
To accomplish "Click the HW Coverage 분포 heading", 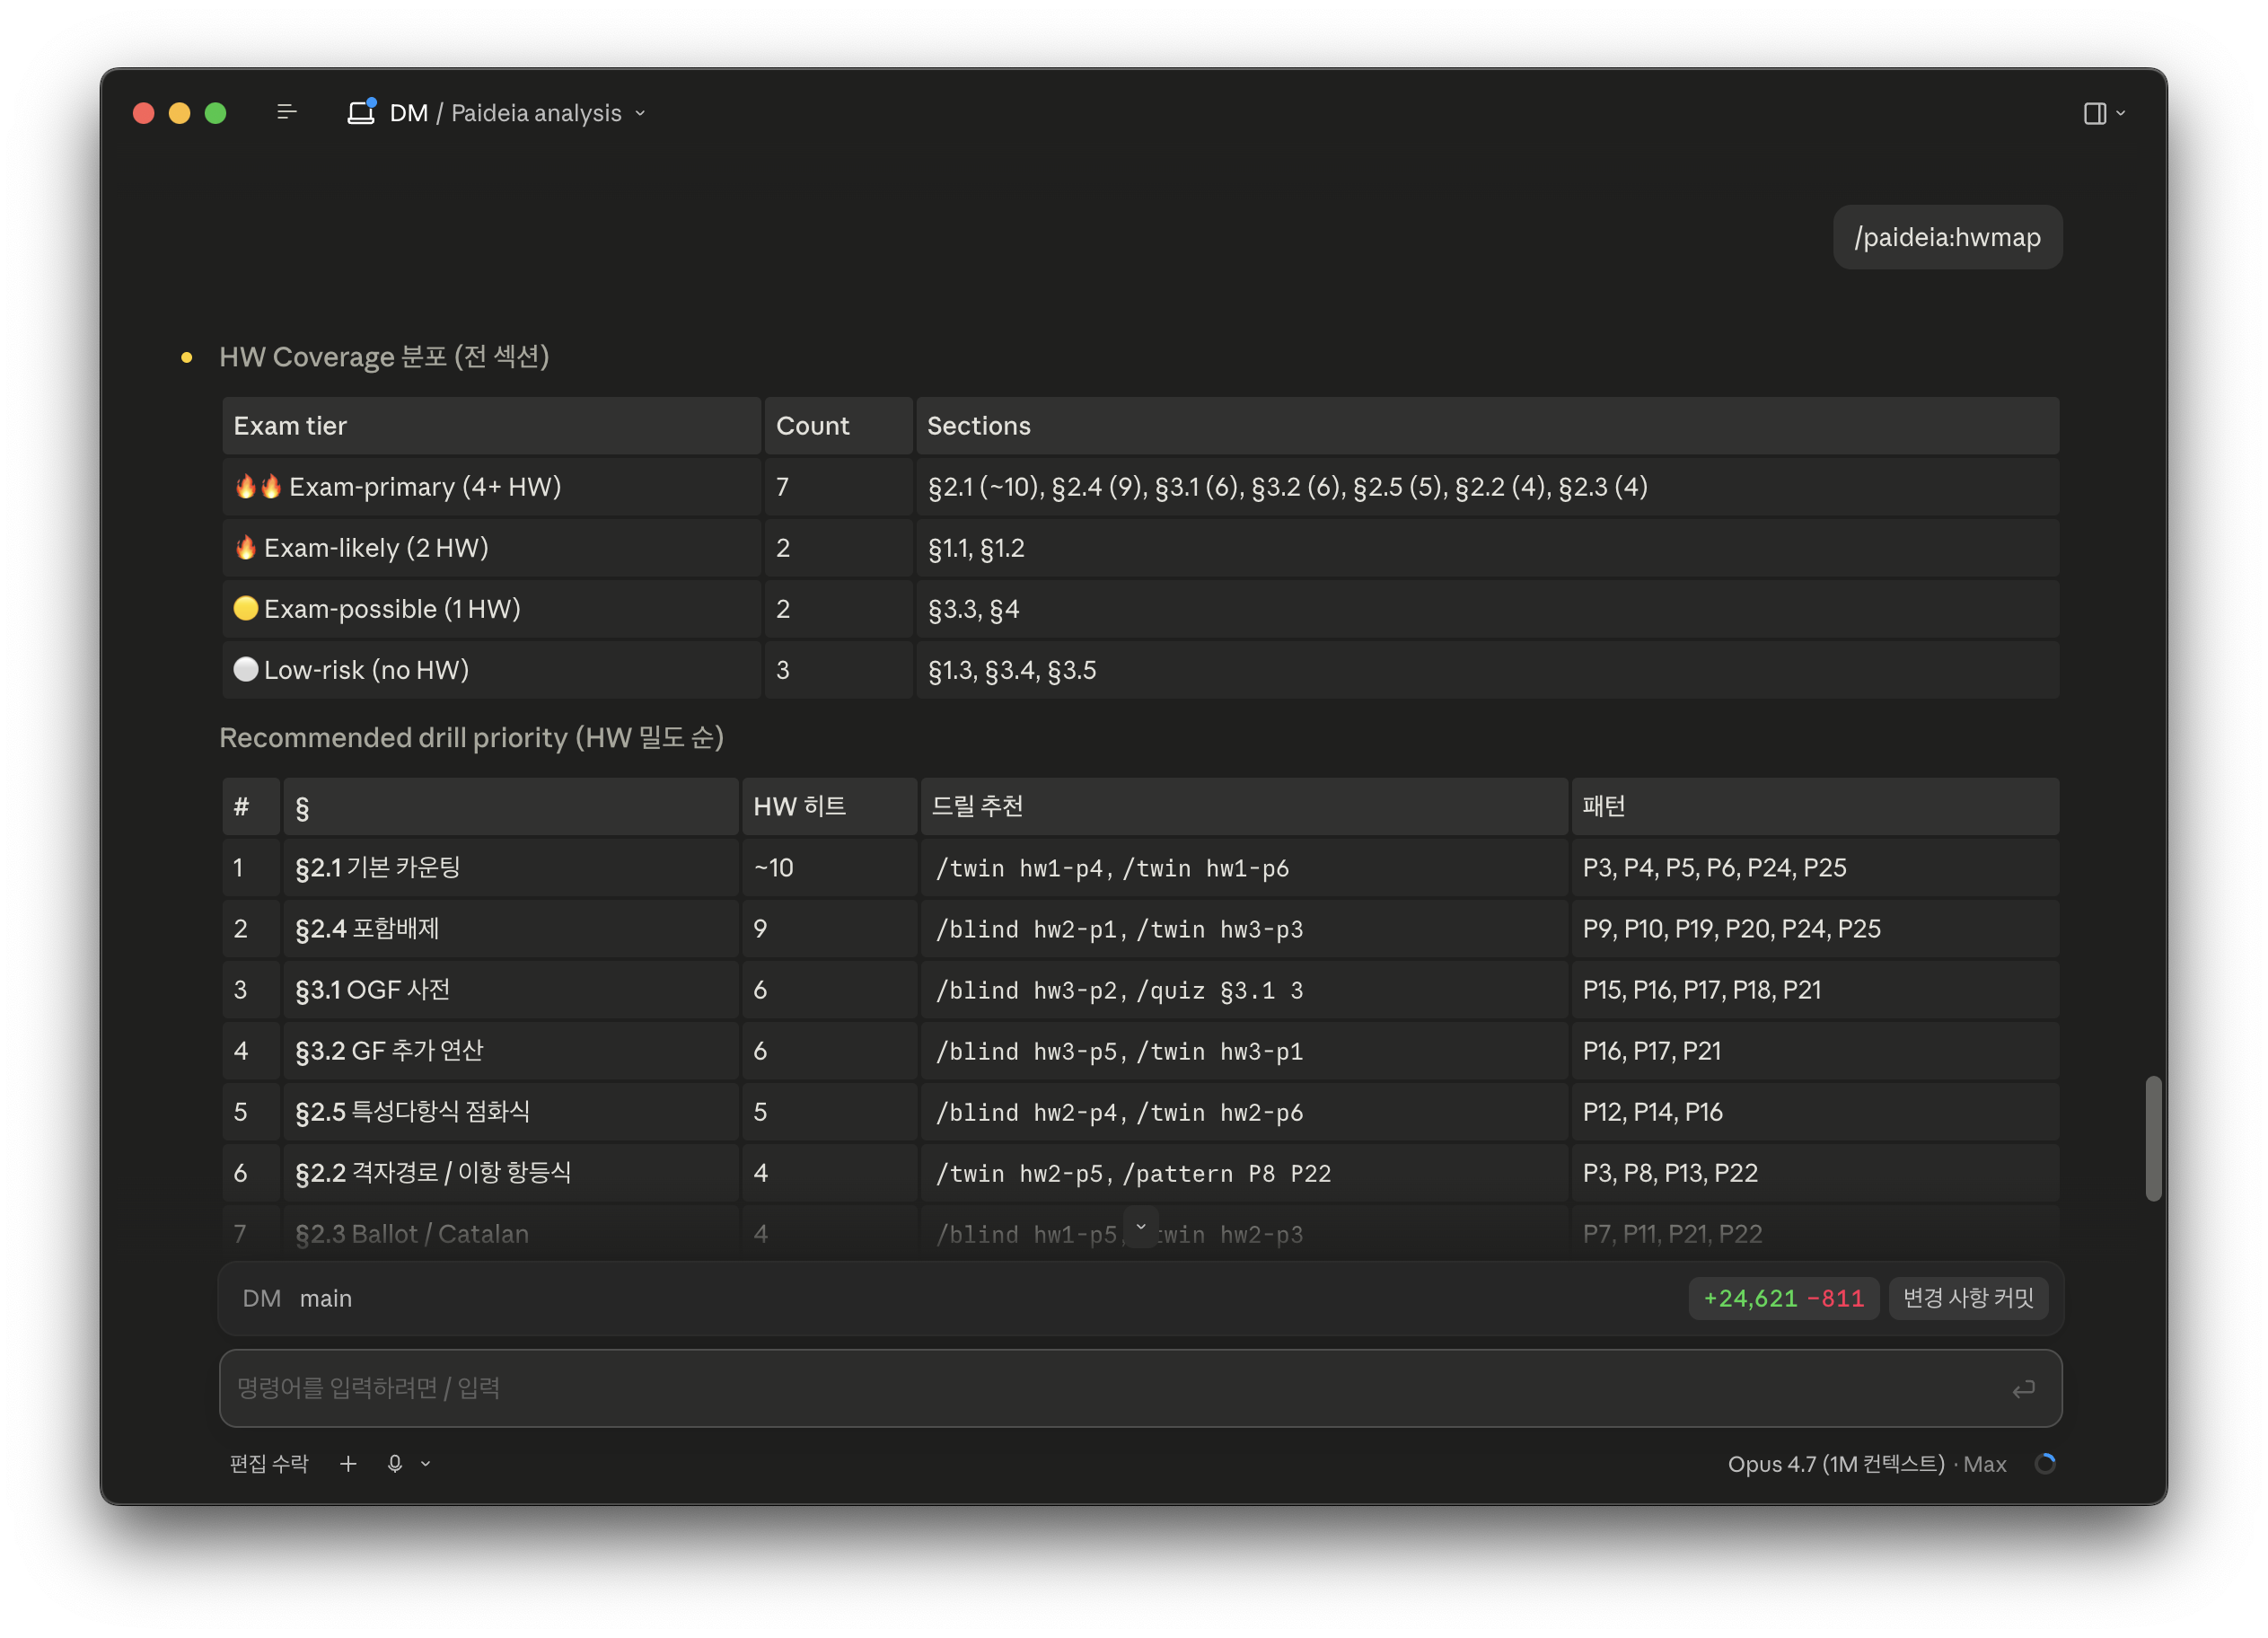I will coord(384,356).
